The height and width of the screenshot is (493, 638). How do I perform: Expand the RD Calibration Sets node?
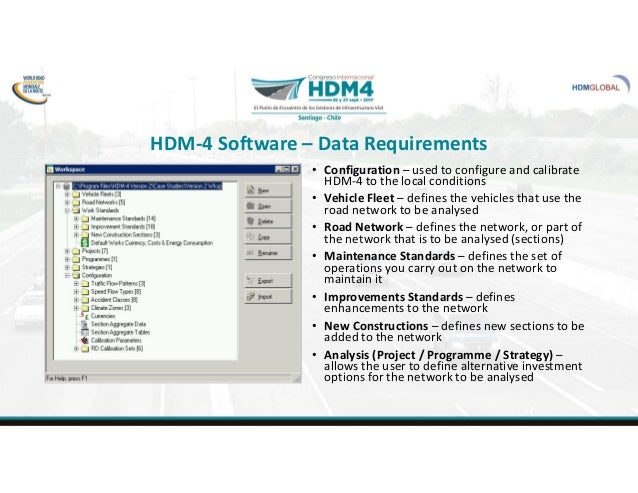[x=76, y=349]
